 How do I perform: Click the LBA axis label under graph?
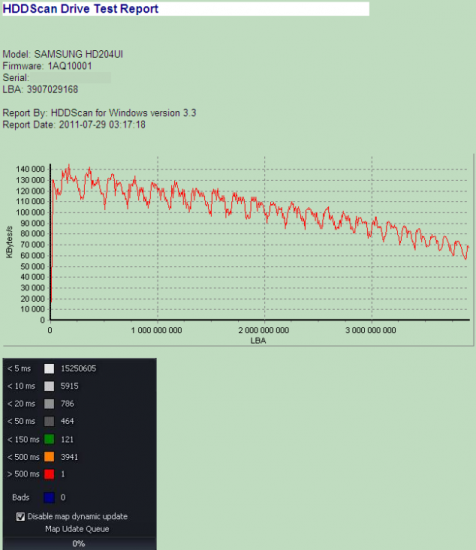point(258,341)
